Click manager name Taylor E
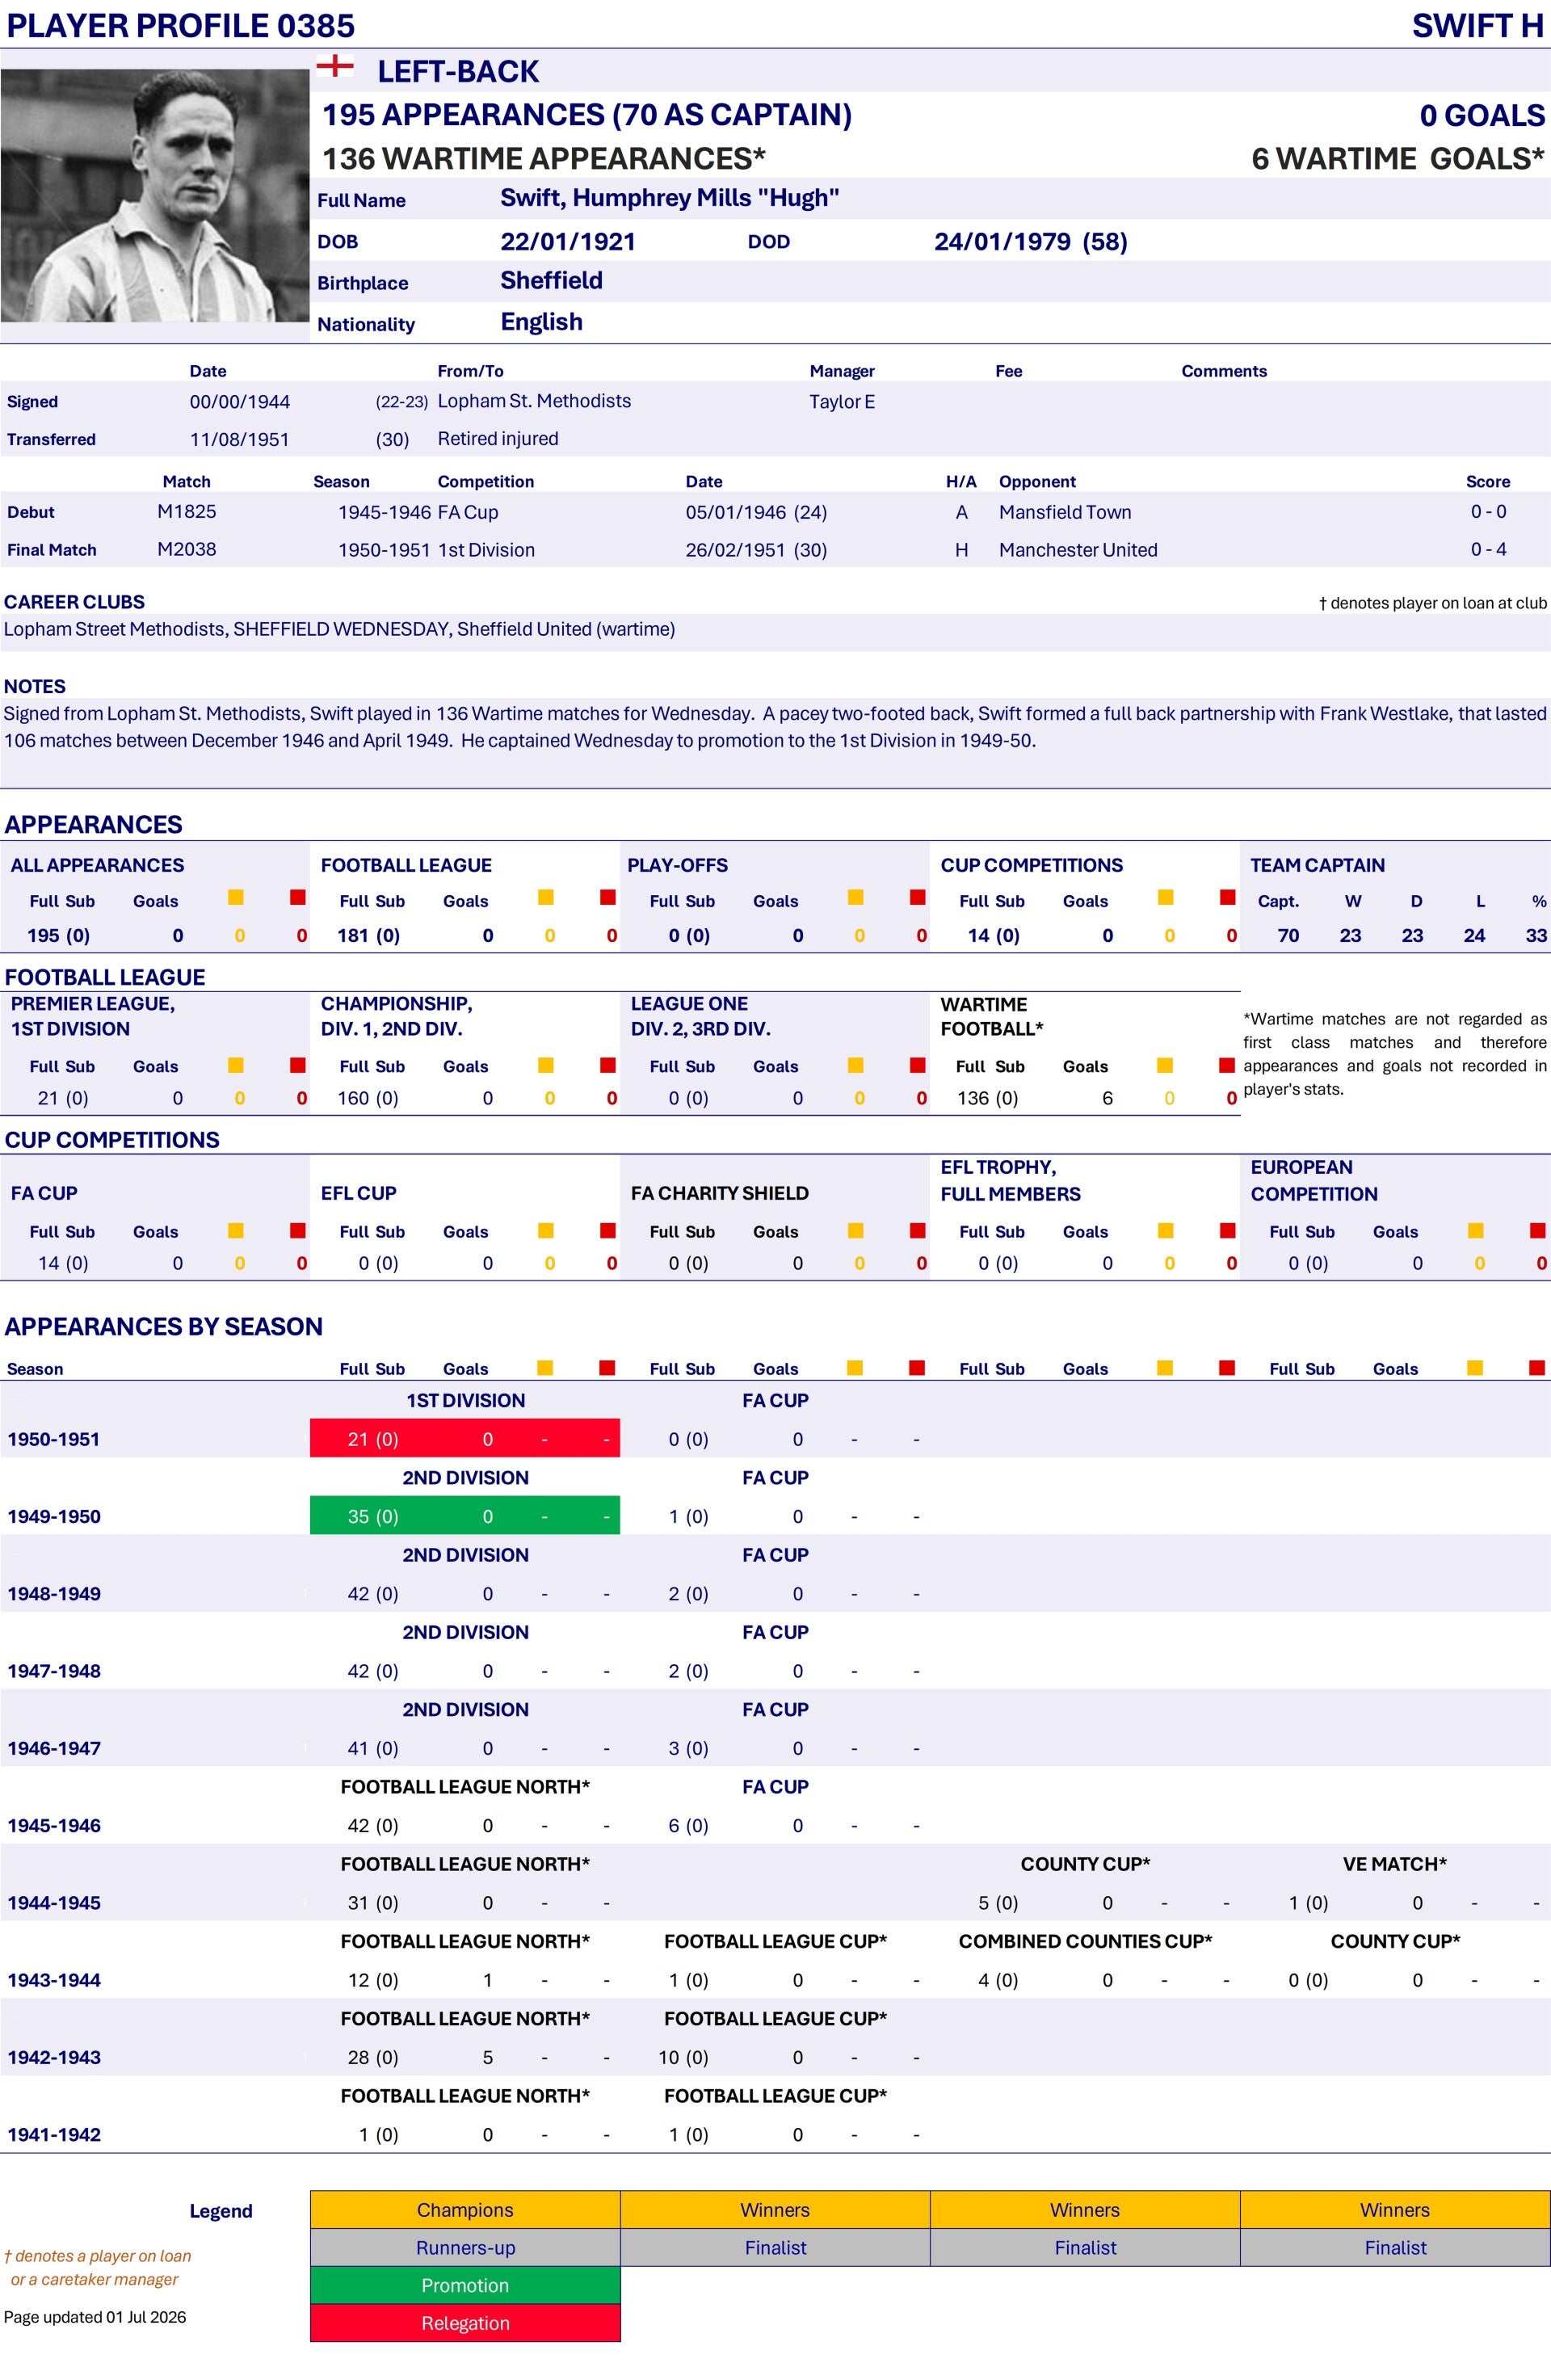Viewport: 1551px width, 2380px height. (x=842, y=401)
